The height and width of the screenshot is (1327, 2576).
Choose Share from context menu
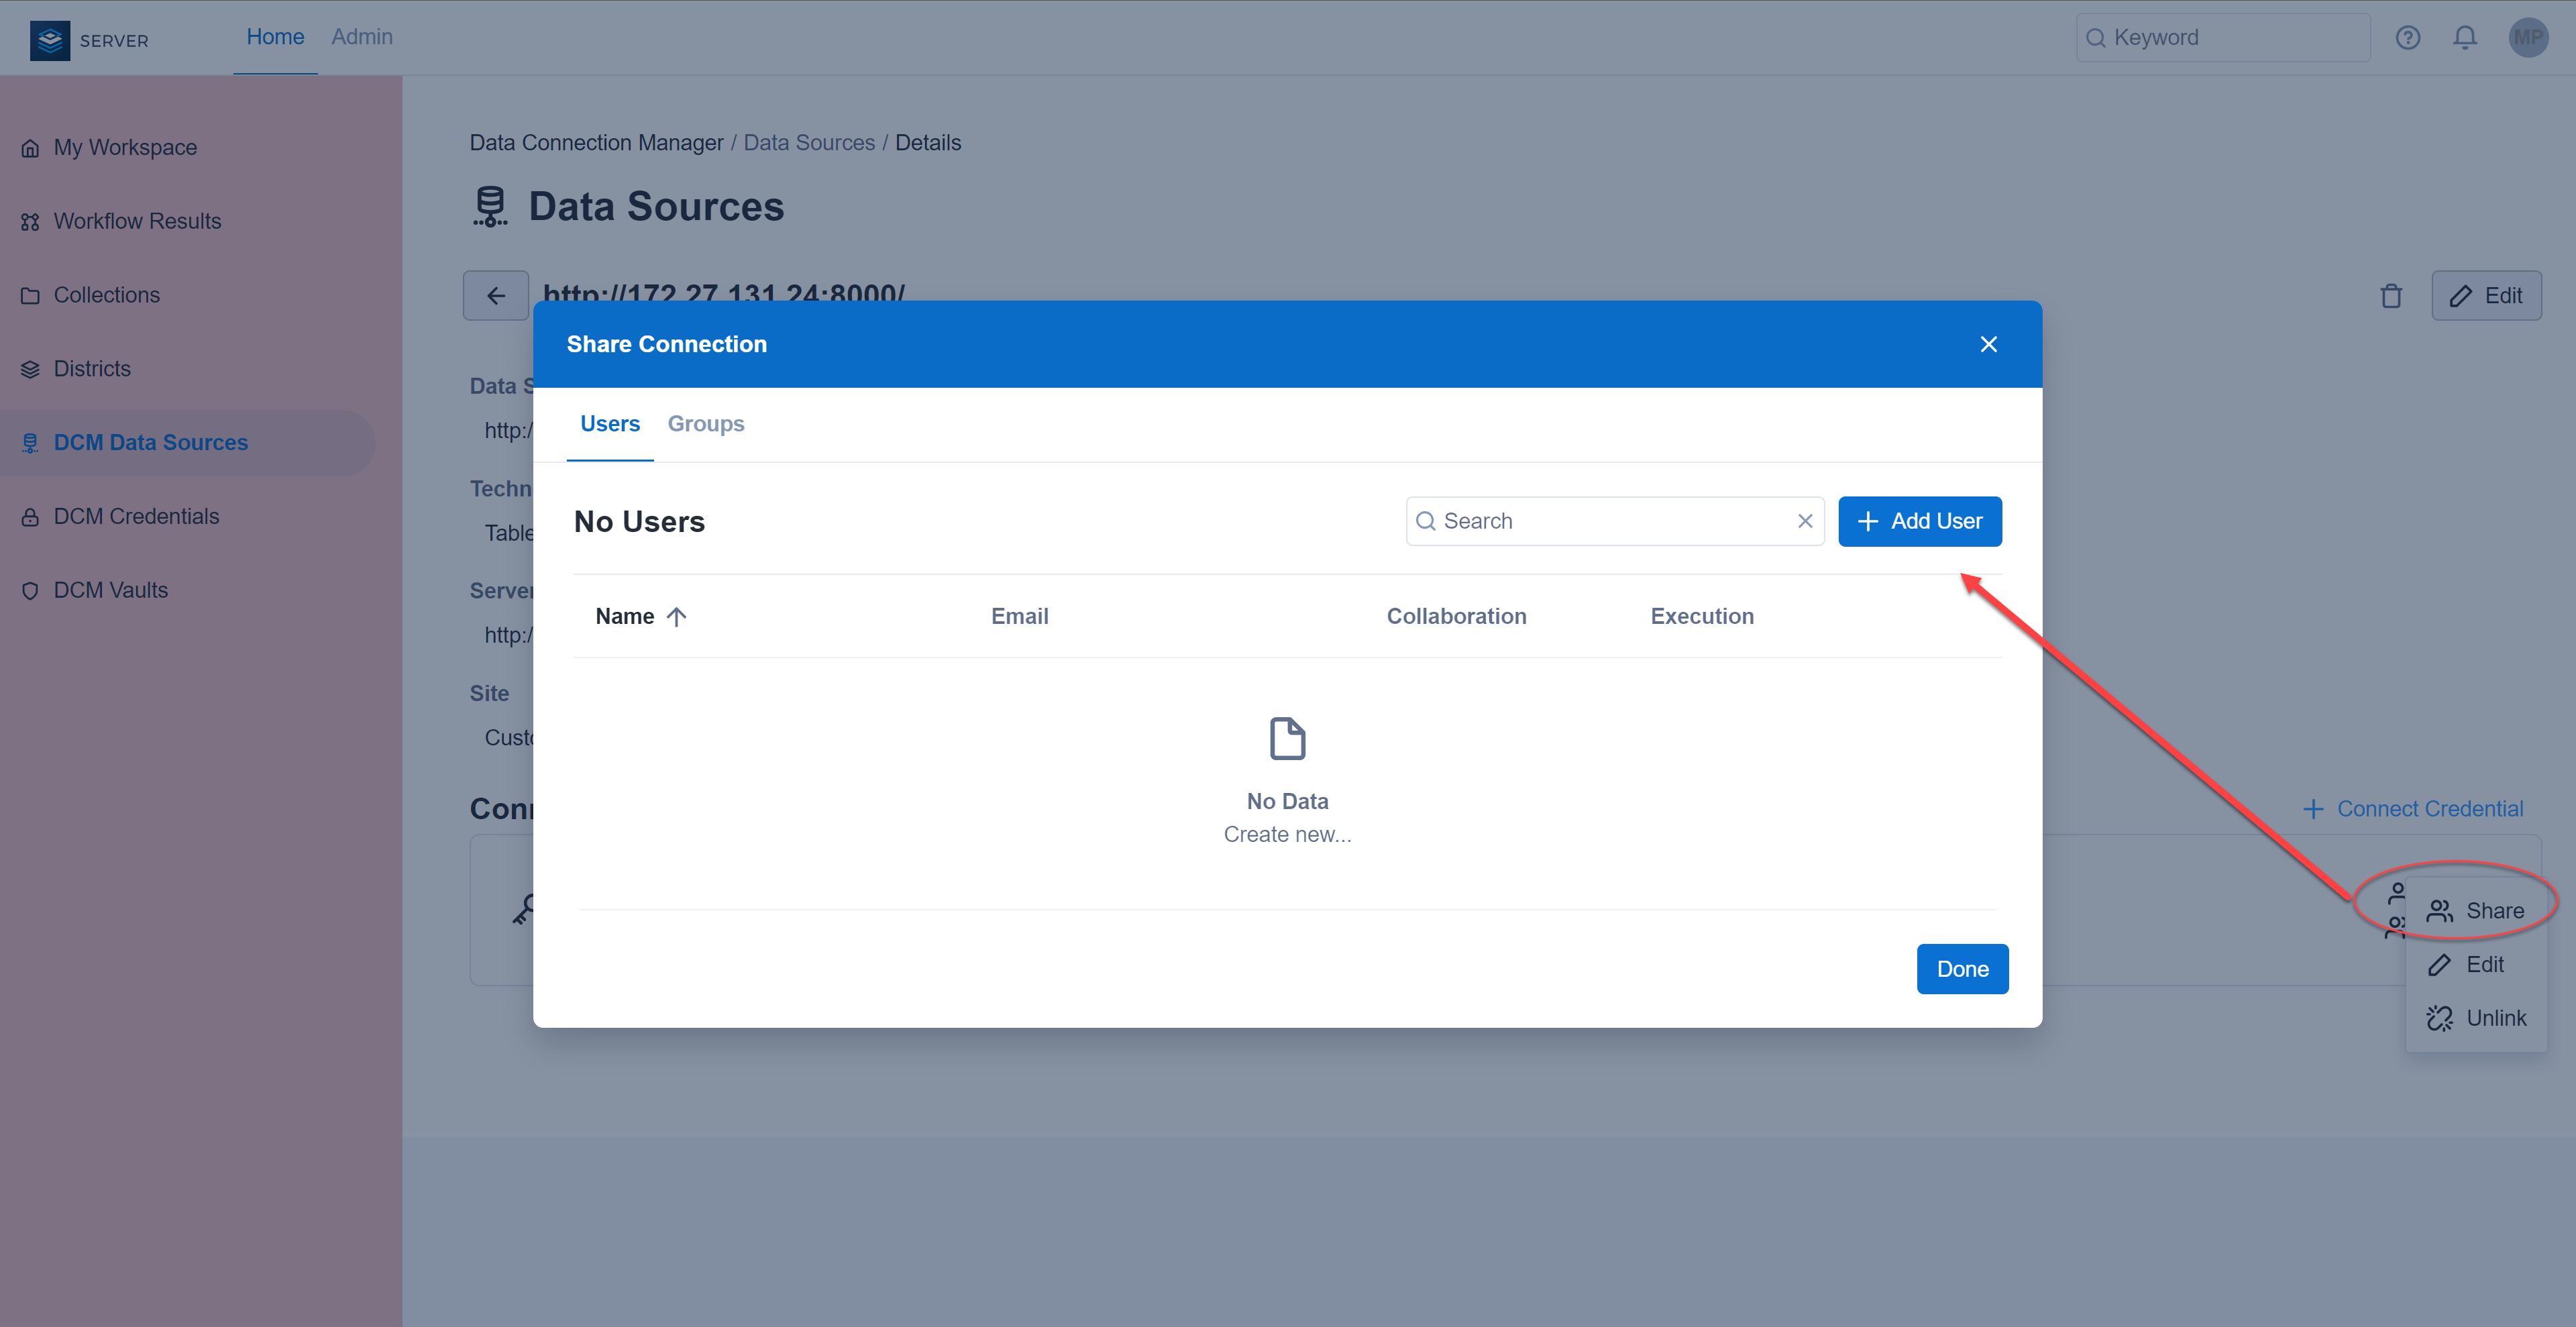(x=2475, y=911)
